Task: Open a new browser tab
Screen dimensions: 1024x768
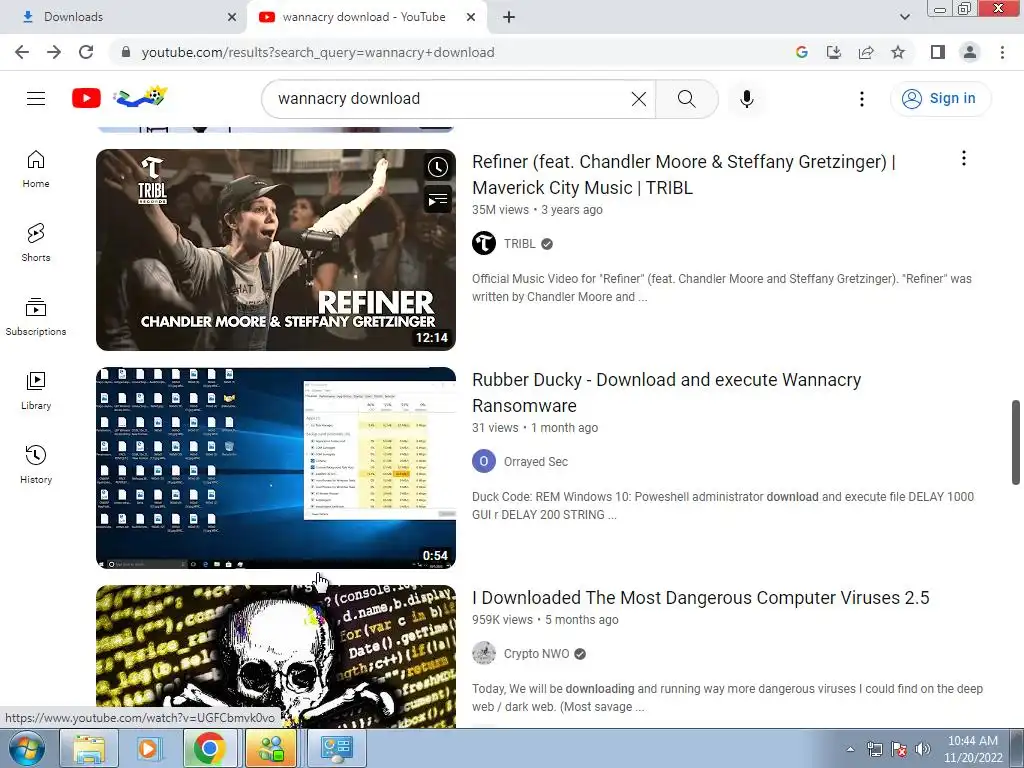Action: [x=509, y=17]
